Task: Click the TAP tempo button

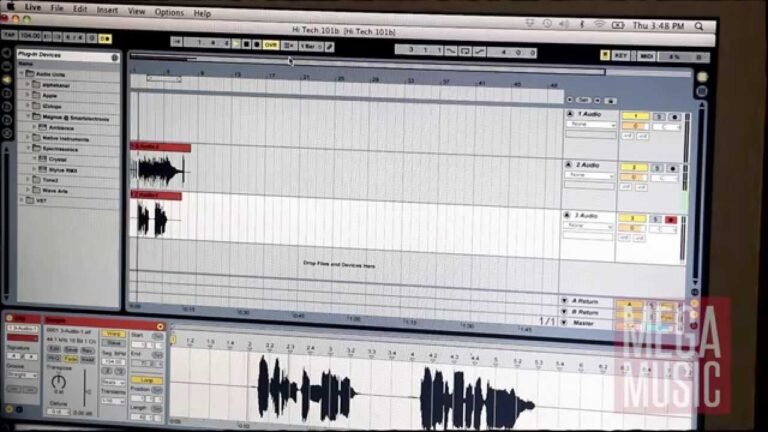Action: (x=9, y=35)
